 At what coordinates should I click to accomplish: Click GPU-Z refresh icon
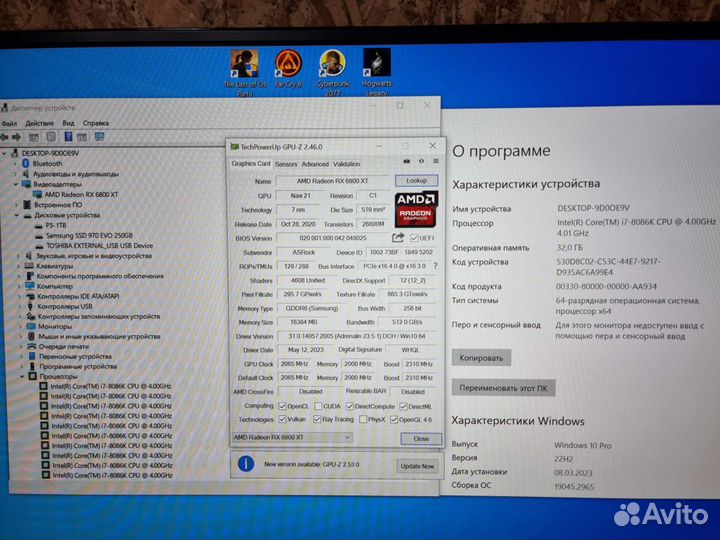click(x=422, y=161)
